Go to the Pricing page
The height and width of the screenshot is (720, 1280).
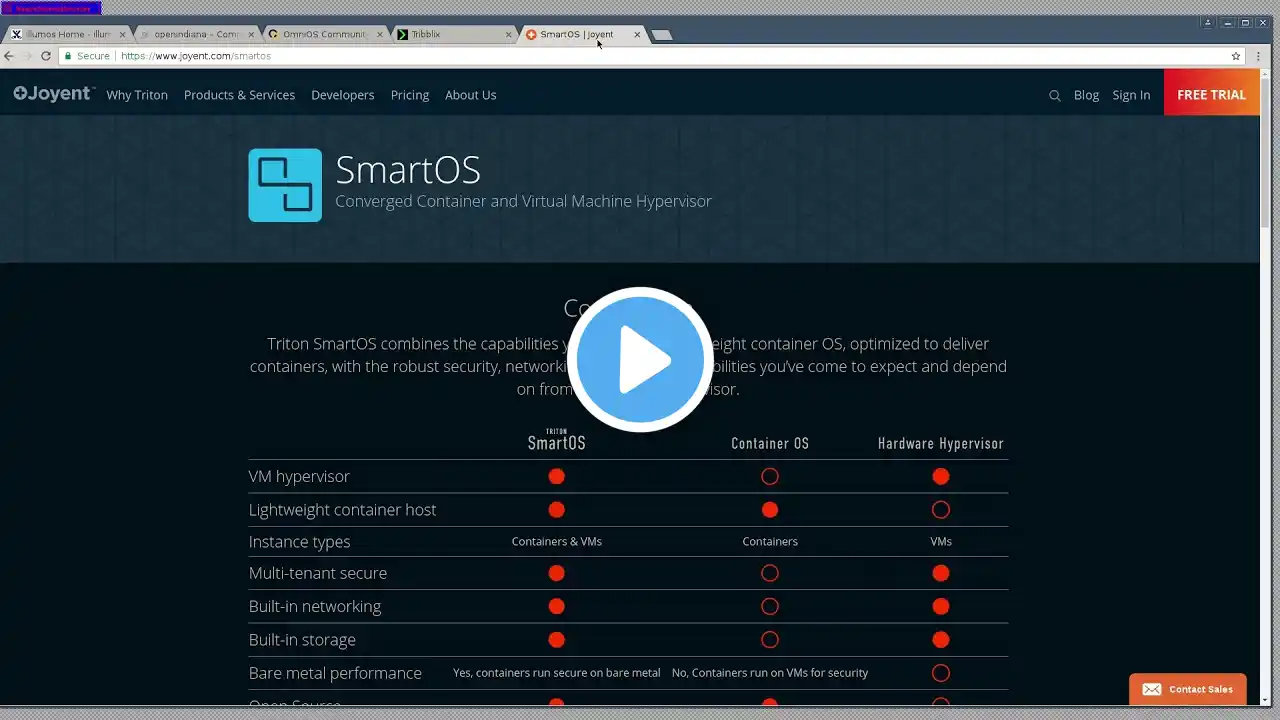tap(410, 95)
